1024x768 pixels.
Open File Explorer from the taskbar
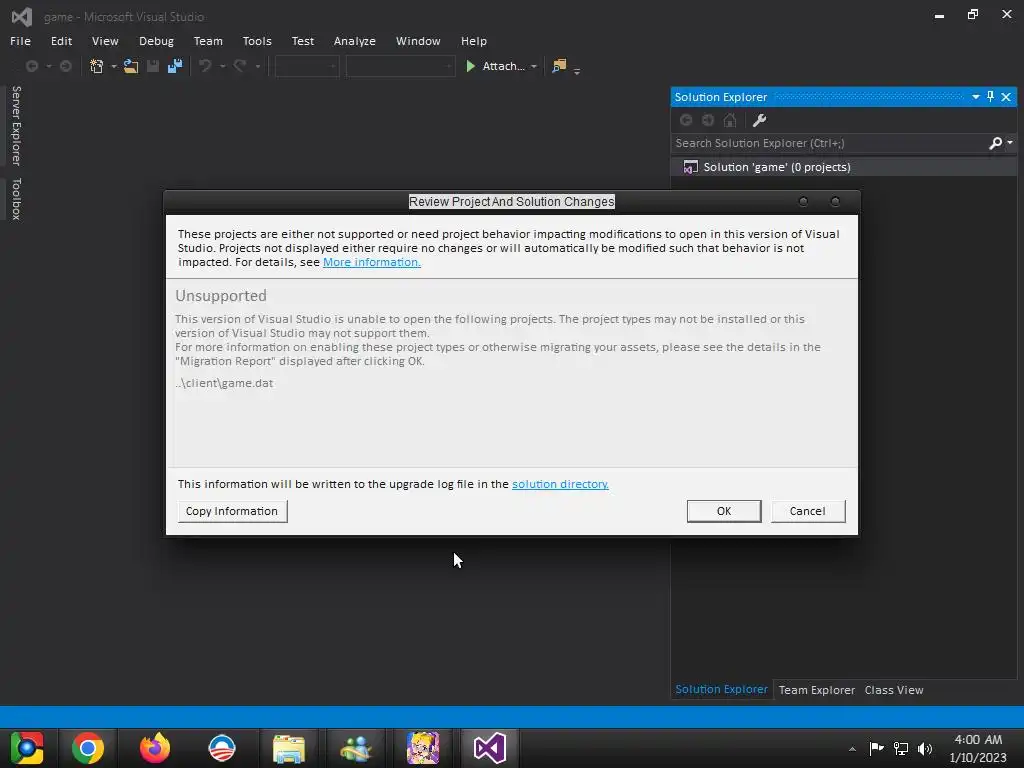(289, 748)
